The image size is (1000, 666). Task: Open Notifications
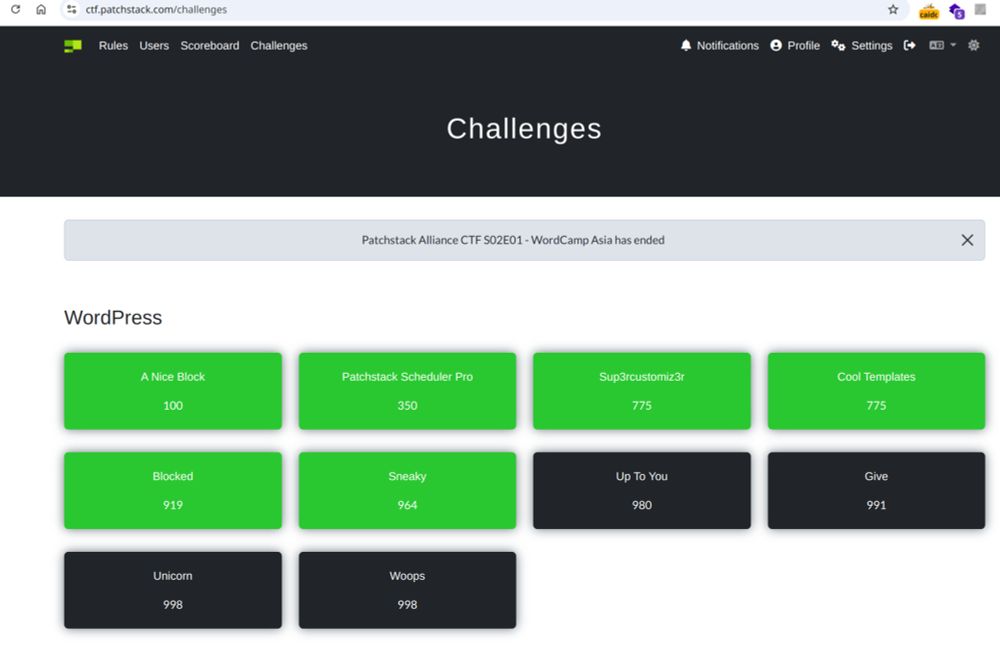[719, 46]
